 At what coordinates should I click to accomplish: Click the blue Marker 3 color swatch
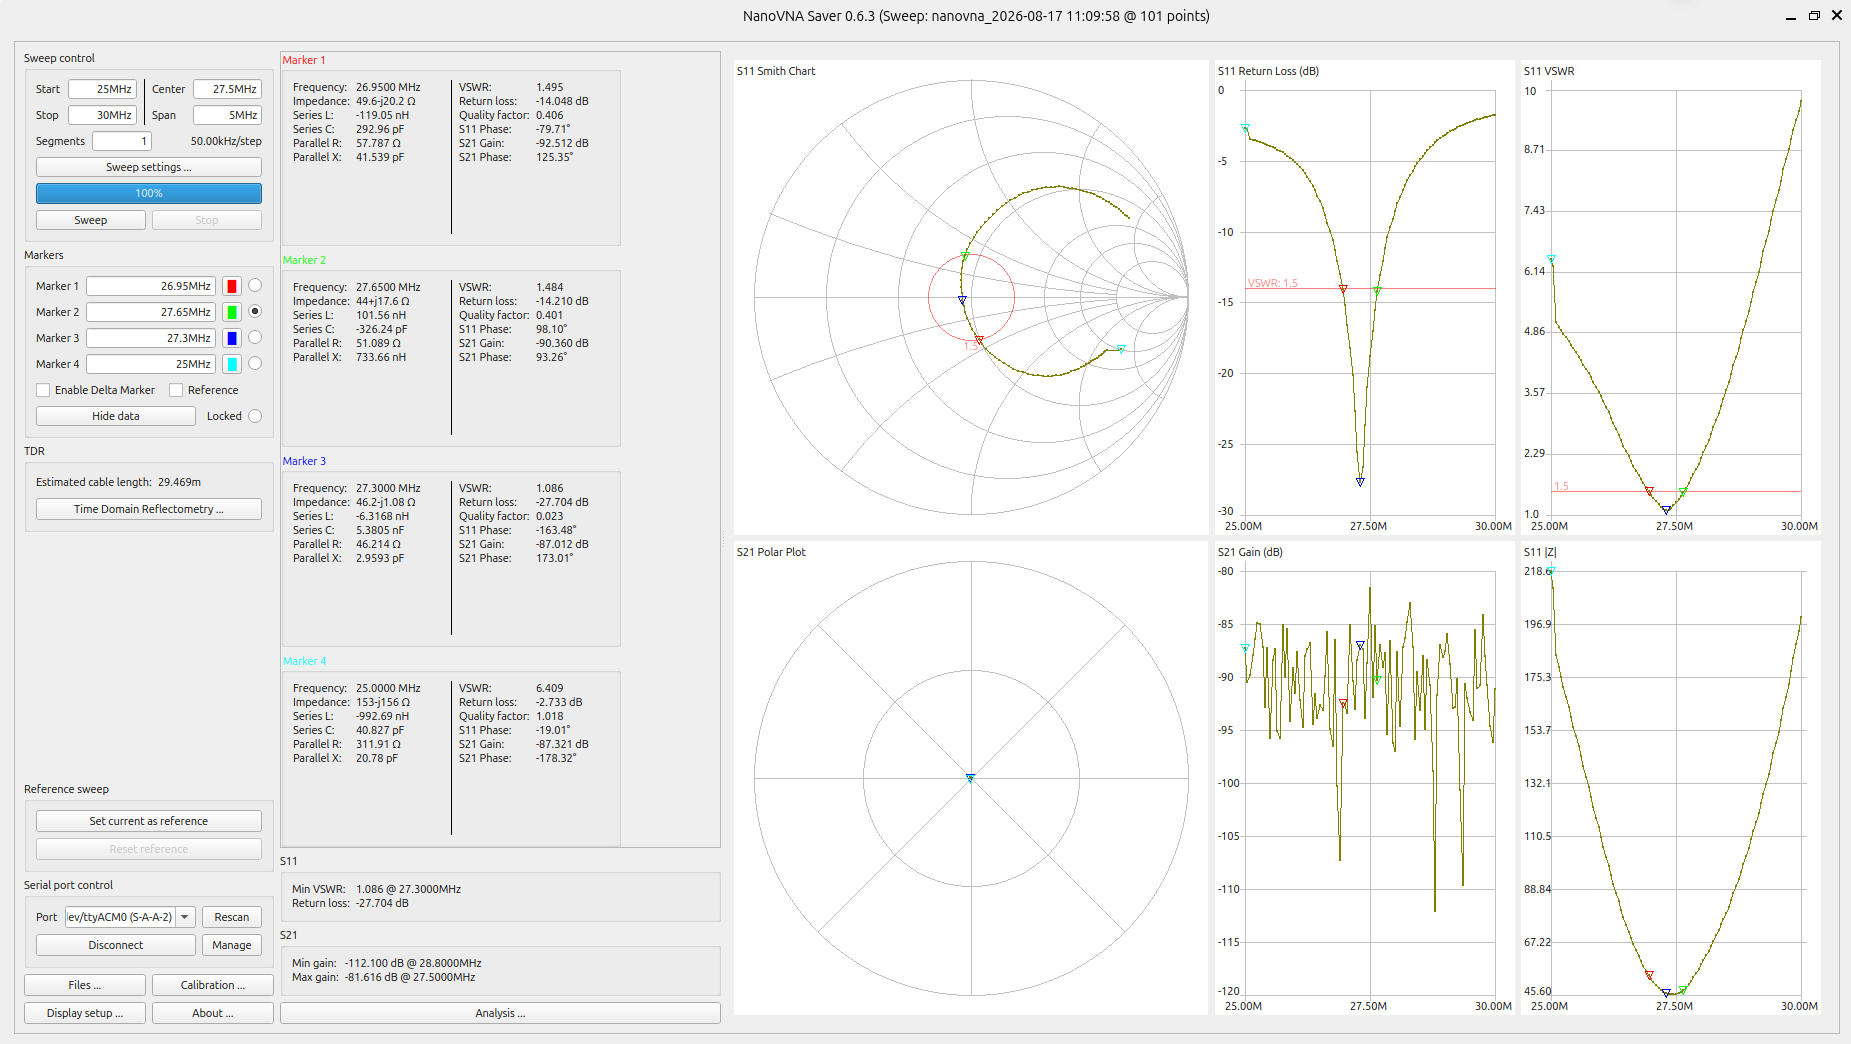[x=232, y=338]
